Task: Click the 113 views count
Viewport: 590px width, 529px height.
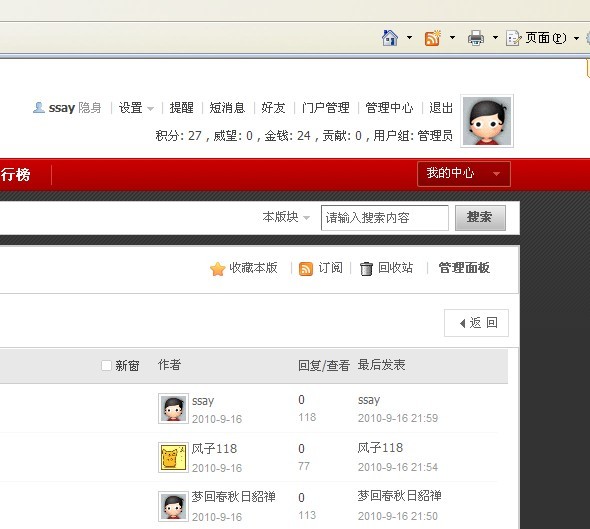Action: pyautogui.click(x=307, y=515)
